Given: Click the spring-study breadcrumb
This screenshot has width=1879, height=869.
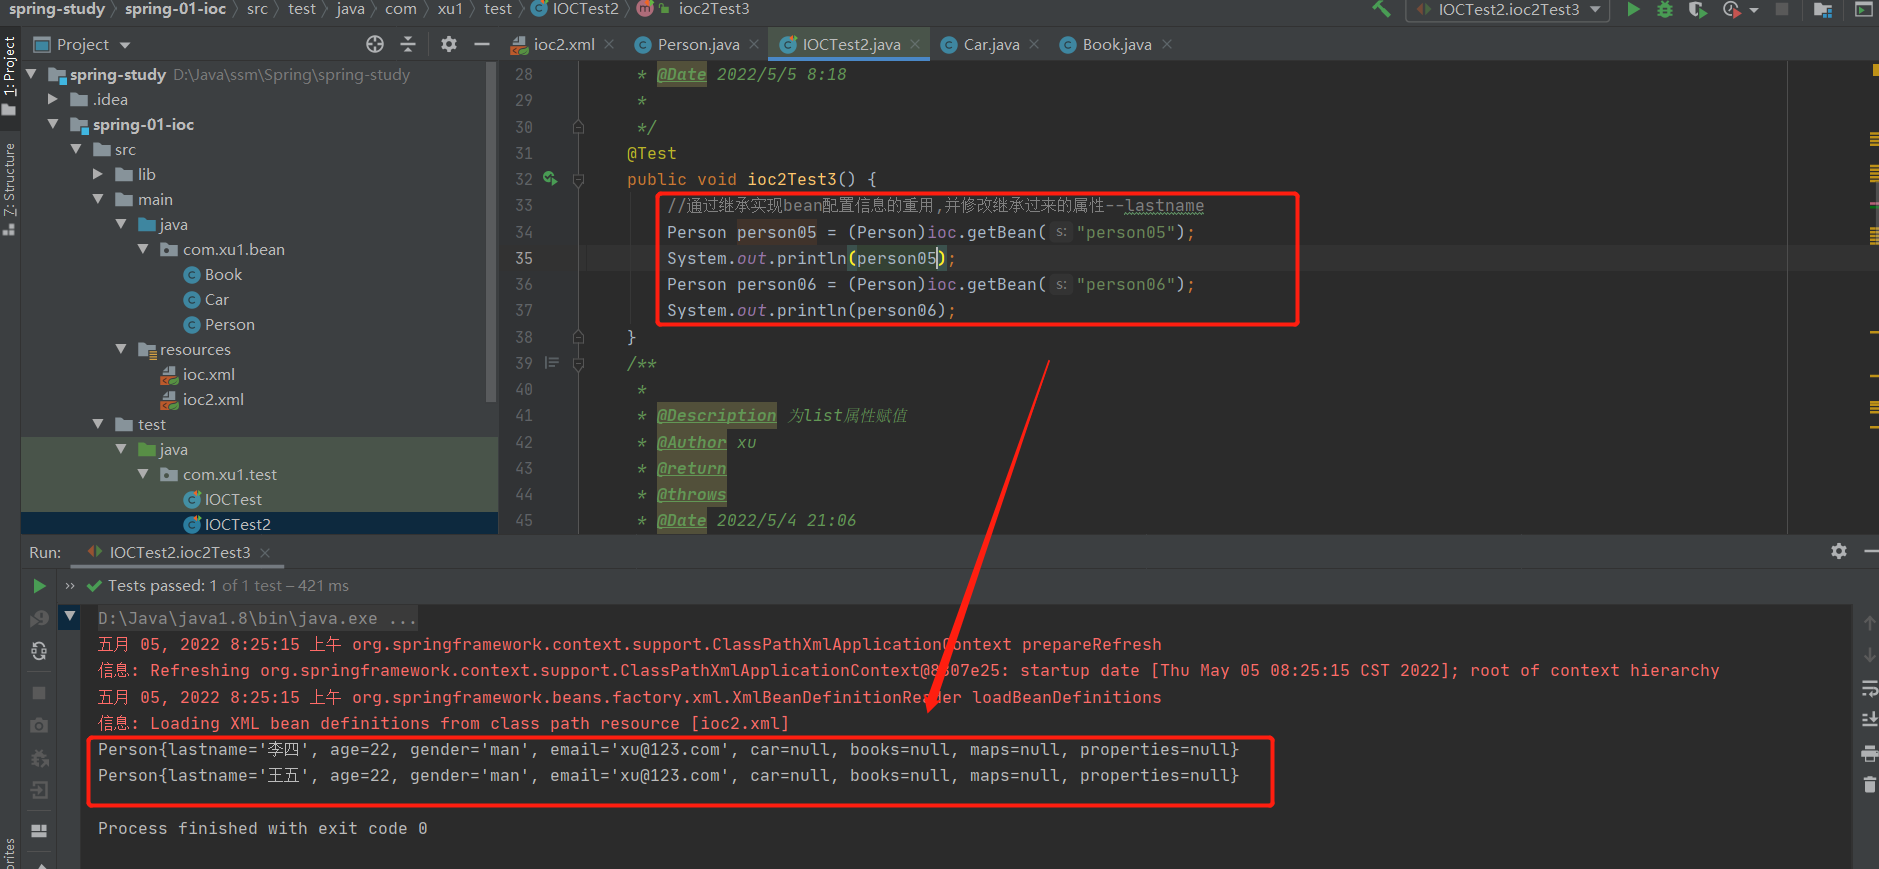Looking at the screenshot, I should pyautogui.click(x=56, y=9).
